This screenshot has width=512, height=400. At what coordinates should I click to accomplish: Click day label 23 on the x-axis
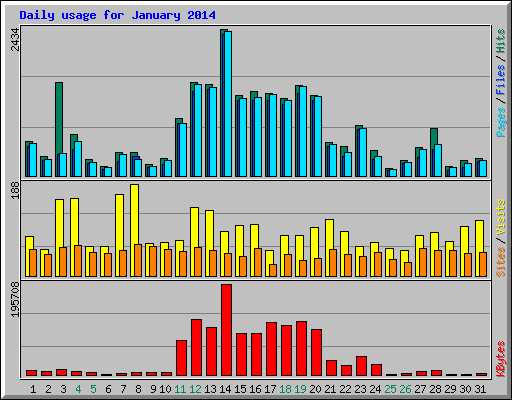click(360, 389)
